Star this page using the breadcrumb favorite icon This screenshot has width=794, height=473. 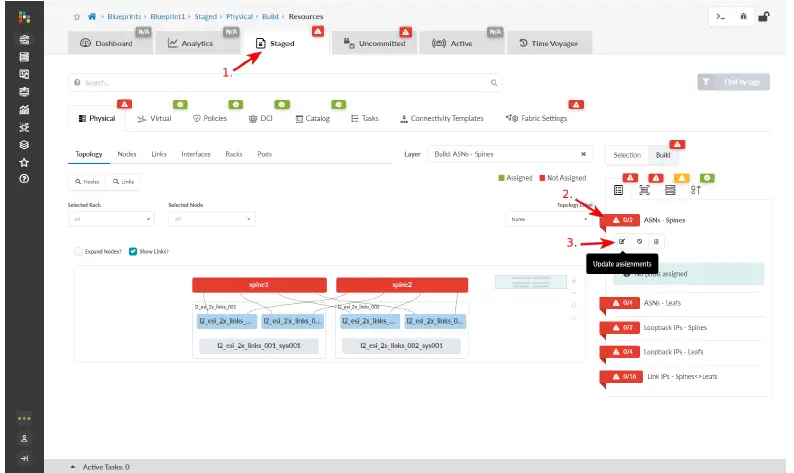coord(77,17)
